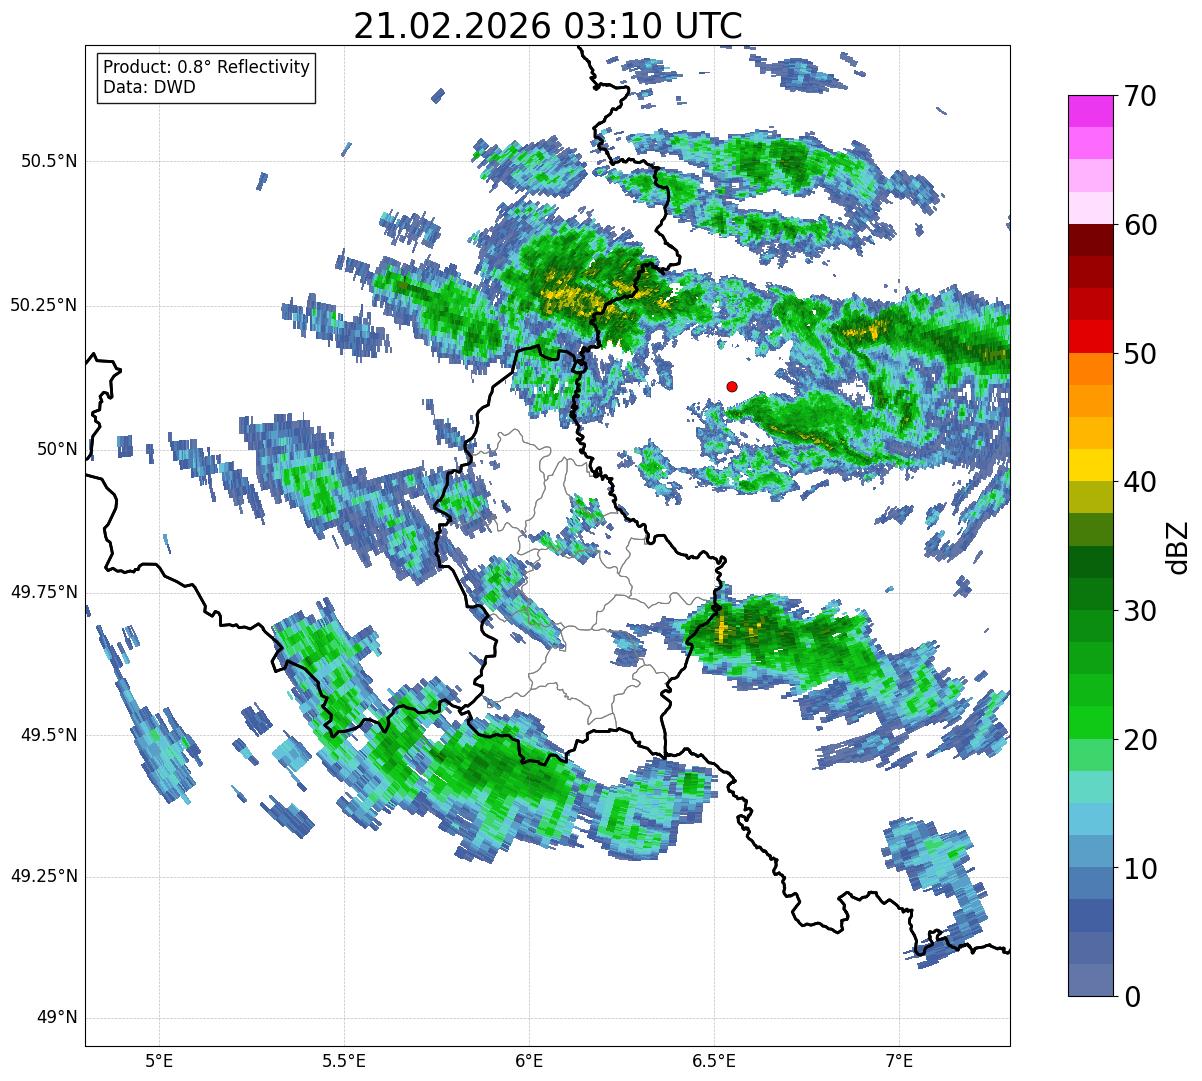Viewport: 1202px width, 1081px height.
Task: Click the colorbar tick value 0
Action: [x=1132, y=997]
